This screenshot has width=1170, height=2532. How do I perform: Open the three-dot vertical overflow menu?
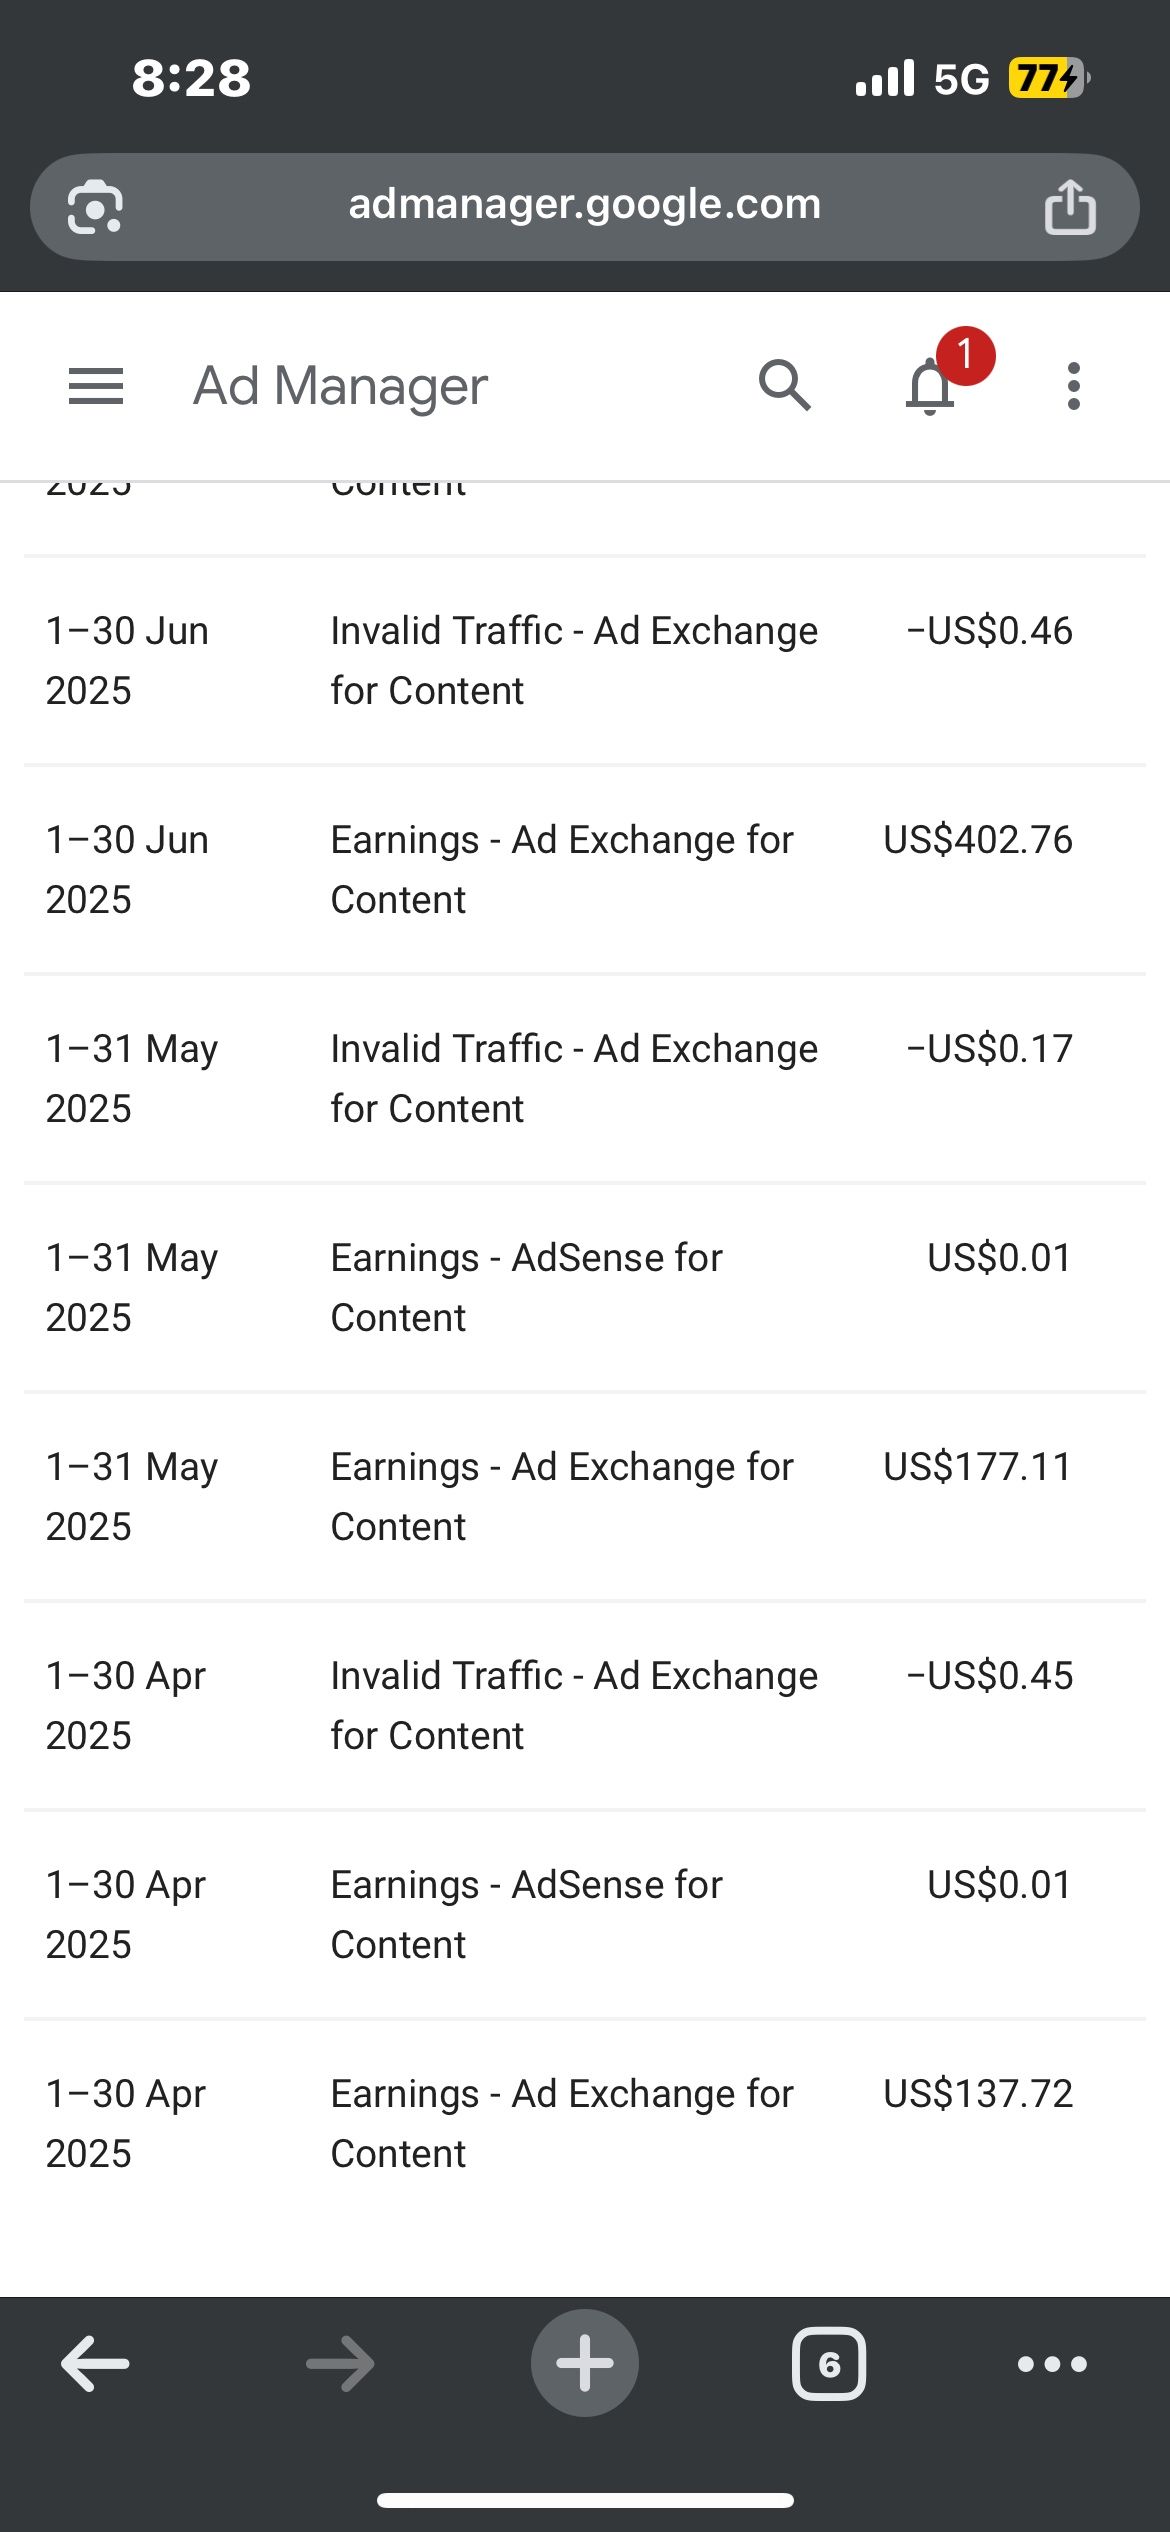1073,386
